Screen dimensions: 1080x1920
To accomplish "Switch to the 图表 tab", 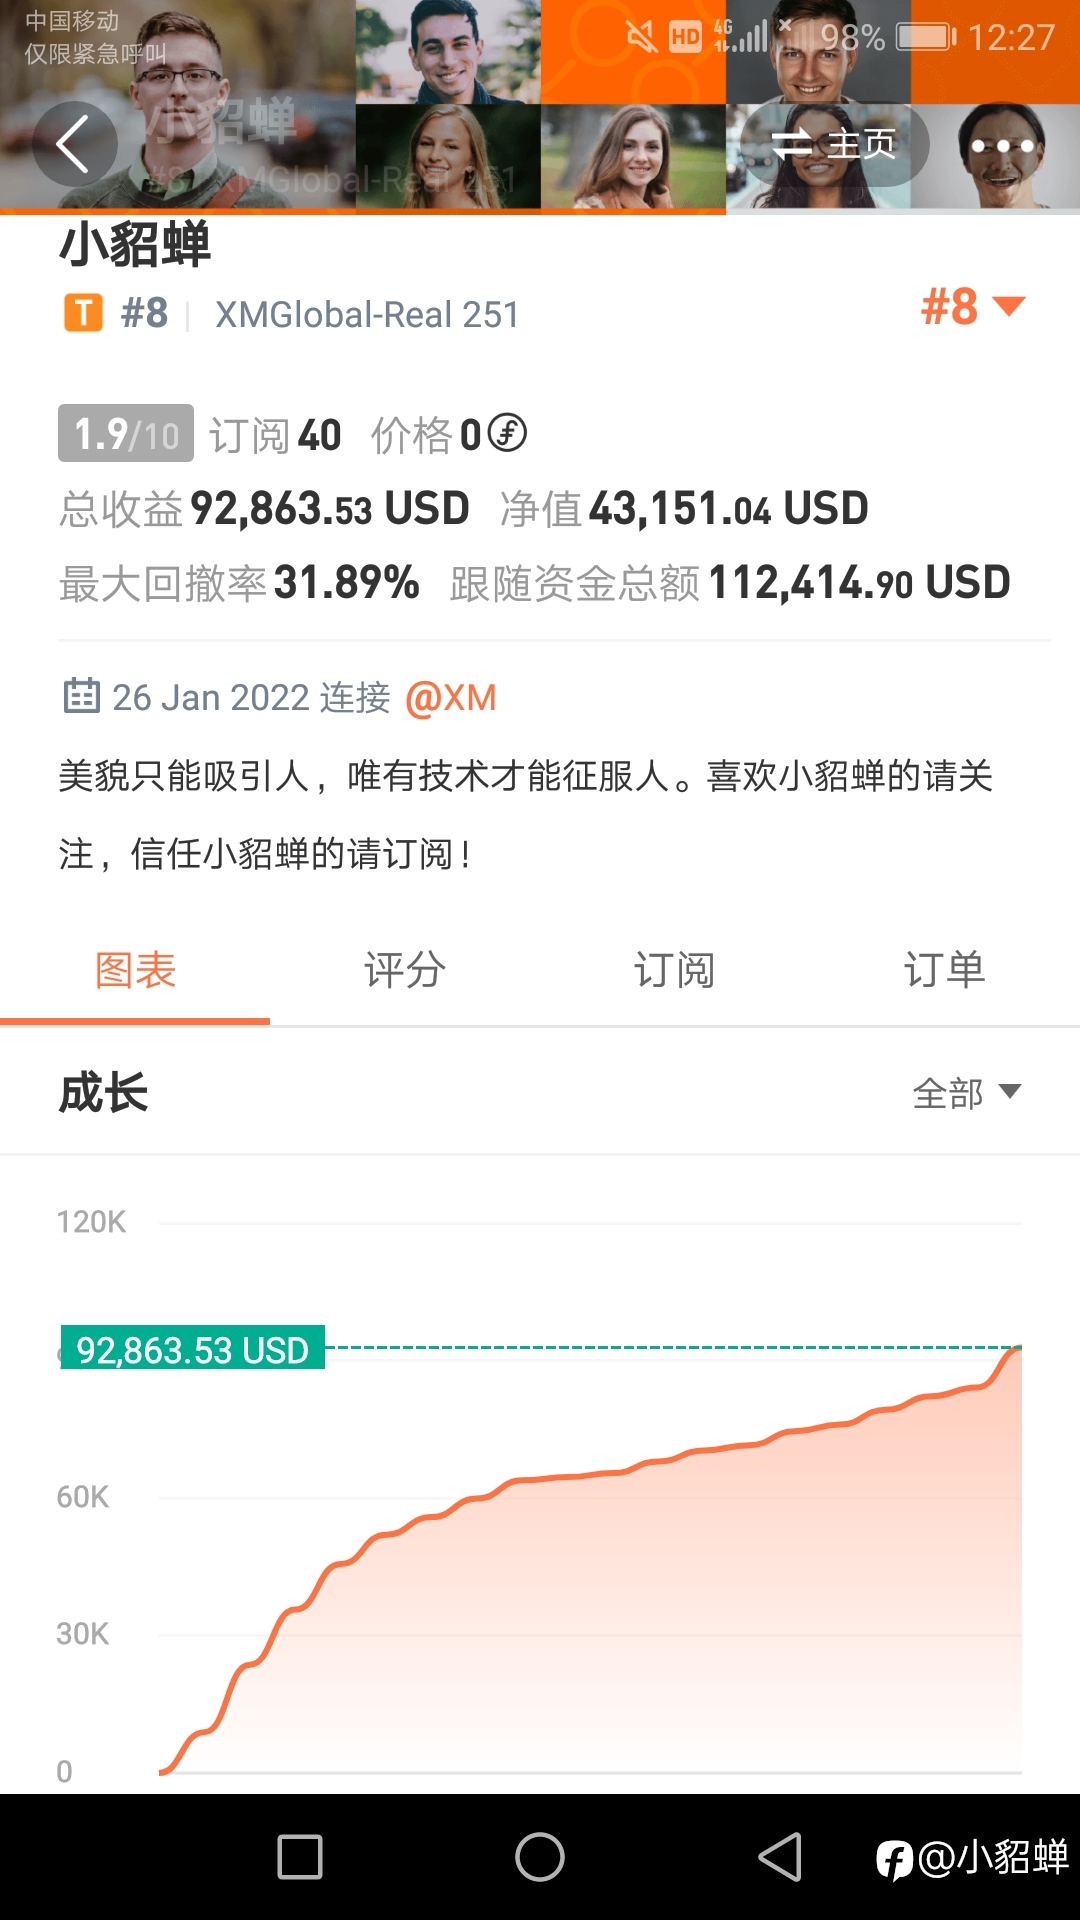I will pyautogui.click(x=135, y=970).
